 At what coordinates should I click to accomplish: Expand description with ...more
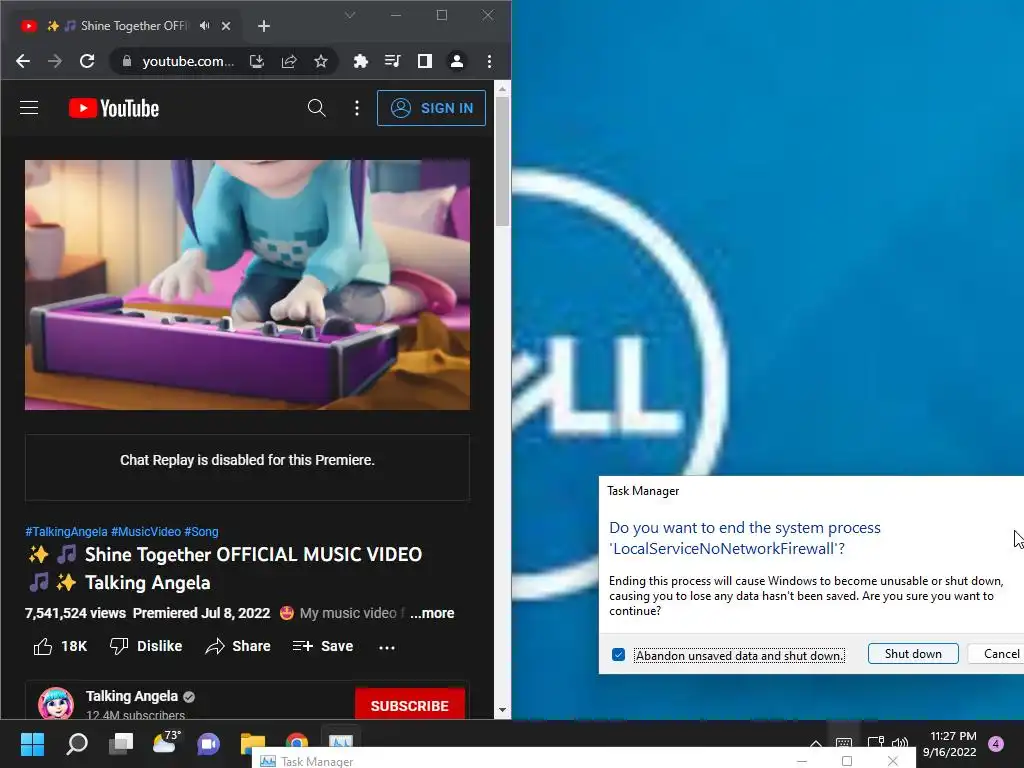tap(432, 613)
